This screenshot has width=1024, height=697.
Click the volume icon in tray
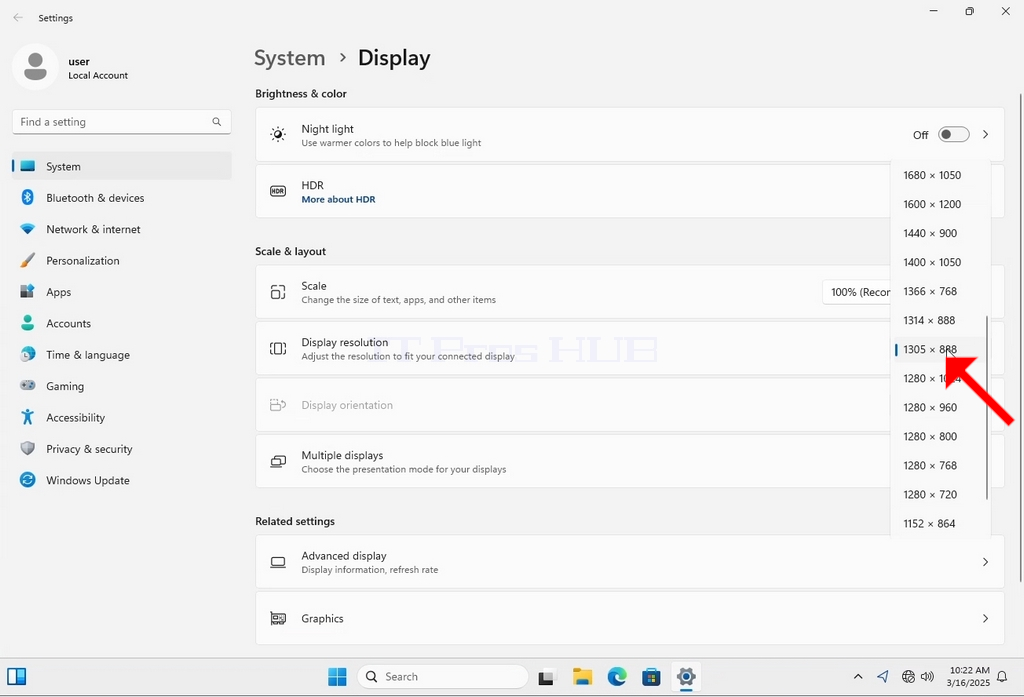pos(927,677)
